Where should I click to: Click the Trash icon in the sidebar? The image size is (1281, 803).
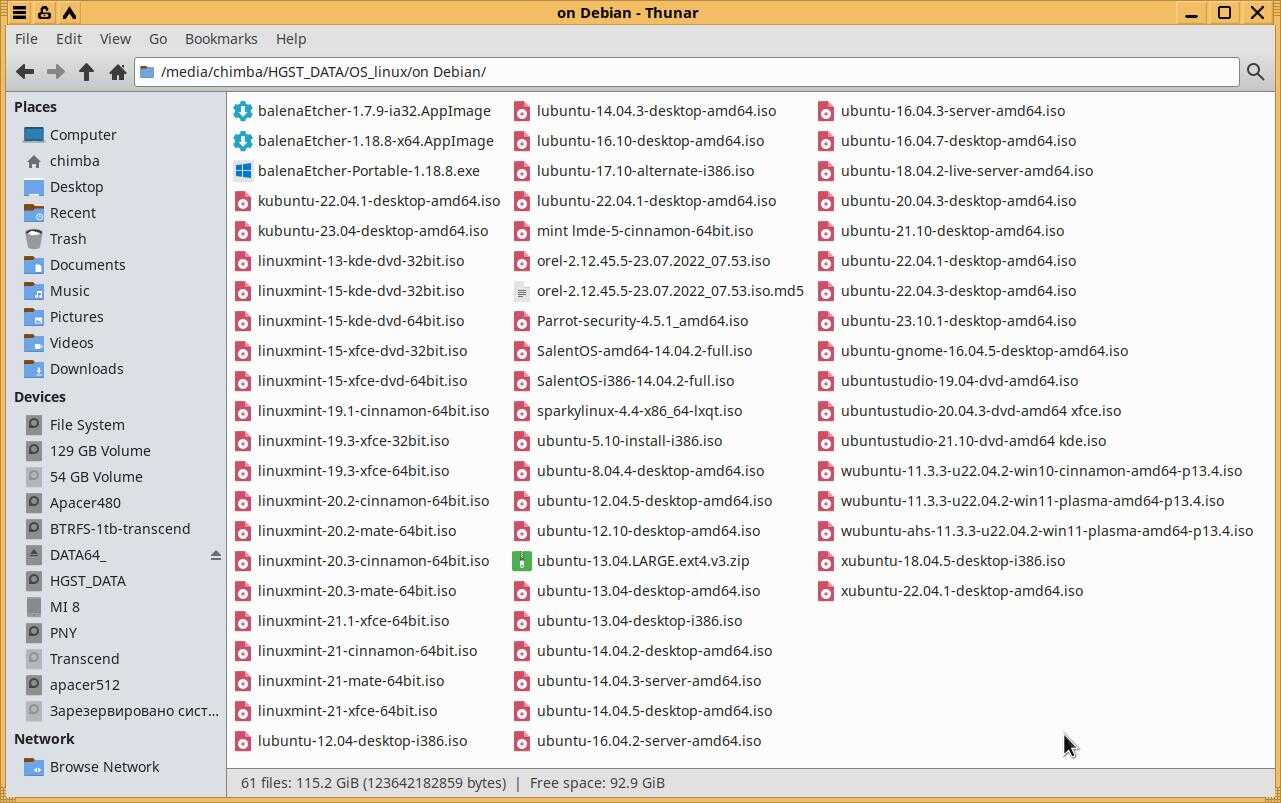[34, 239]
